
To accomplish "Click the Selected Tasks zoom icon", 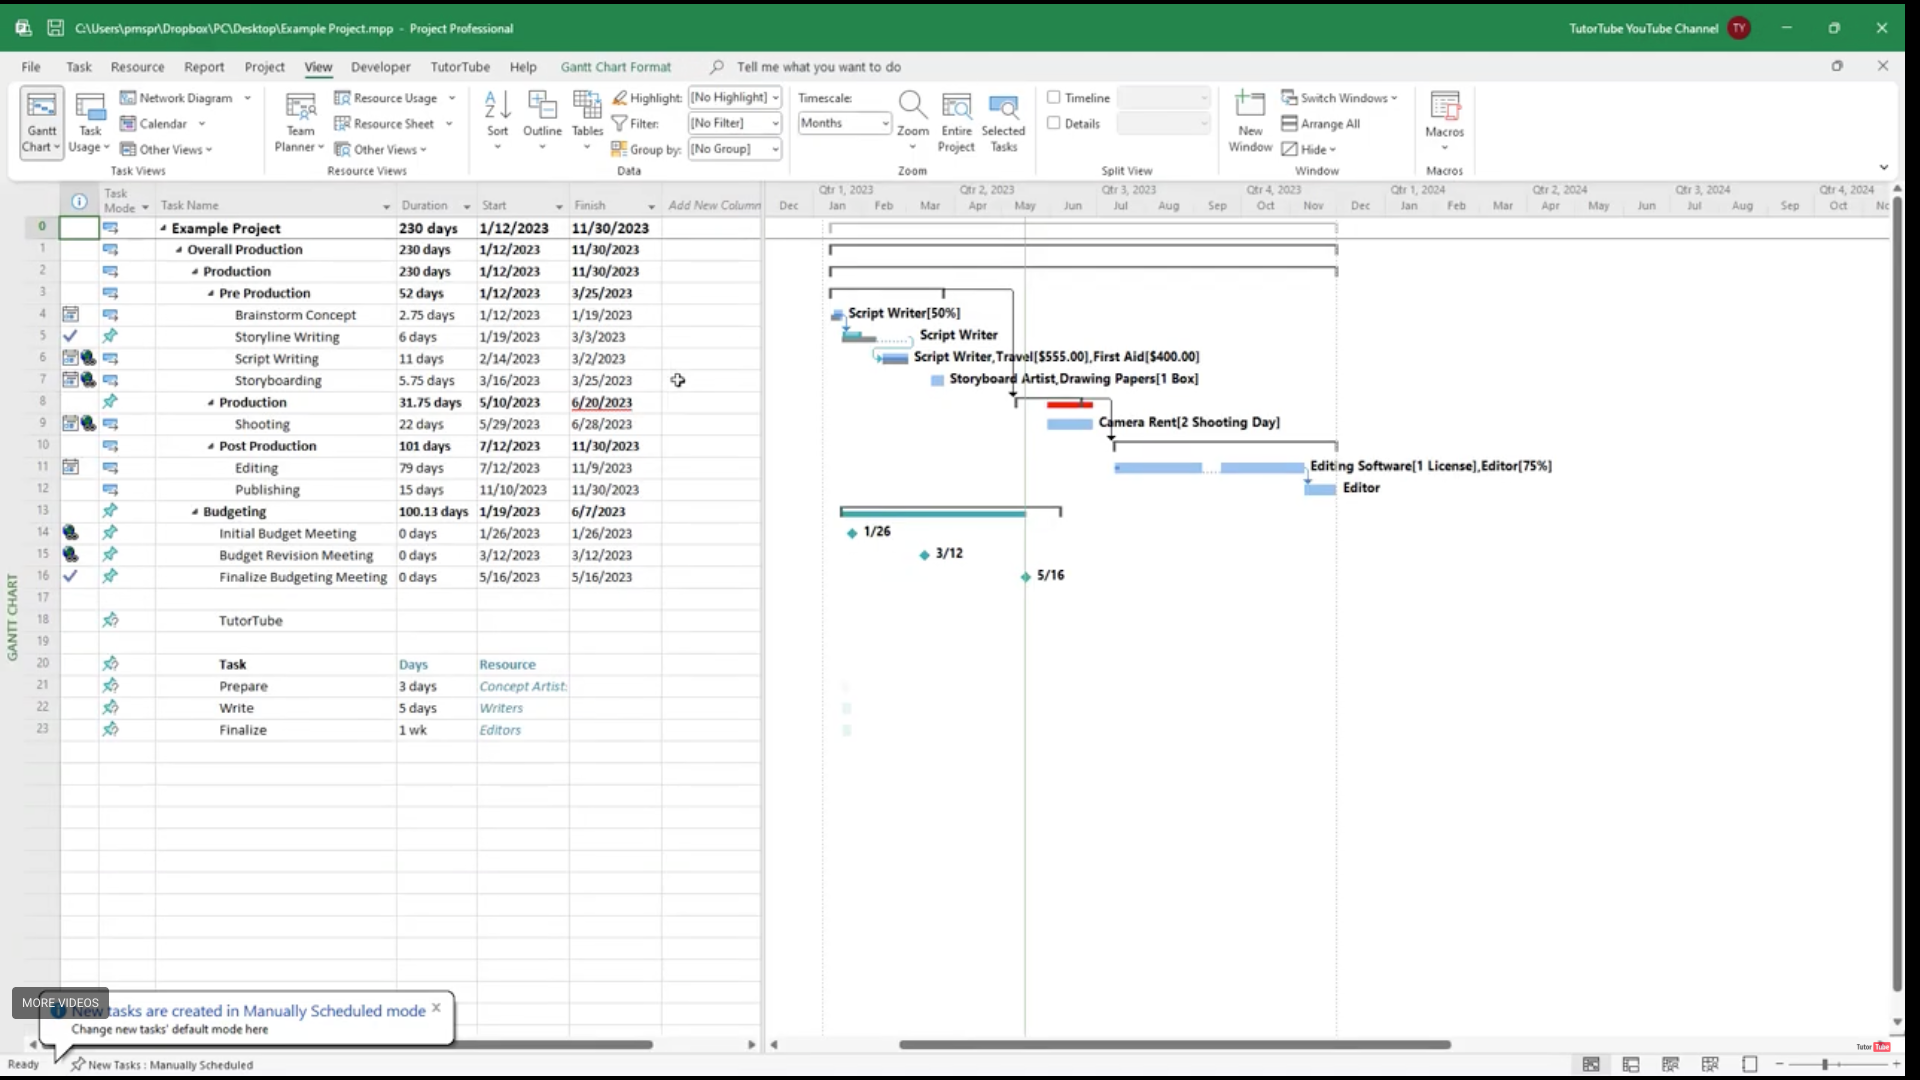I will coord(1003,122).
